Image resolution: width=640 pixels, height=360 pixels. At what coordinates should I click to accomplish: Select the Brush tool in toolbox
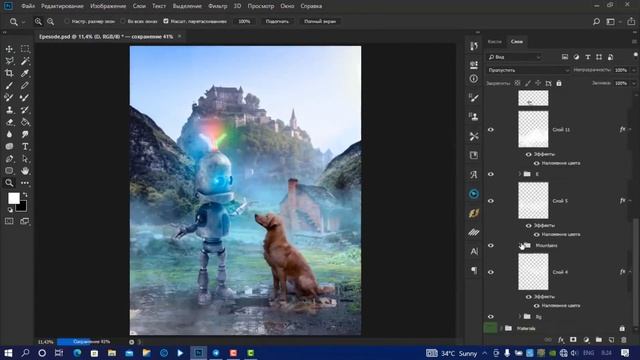9,86
